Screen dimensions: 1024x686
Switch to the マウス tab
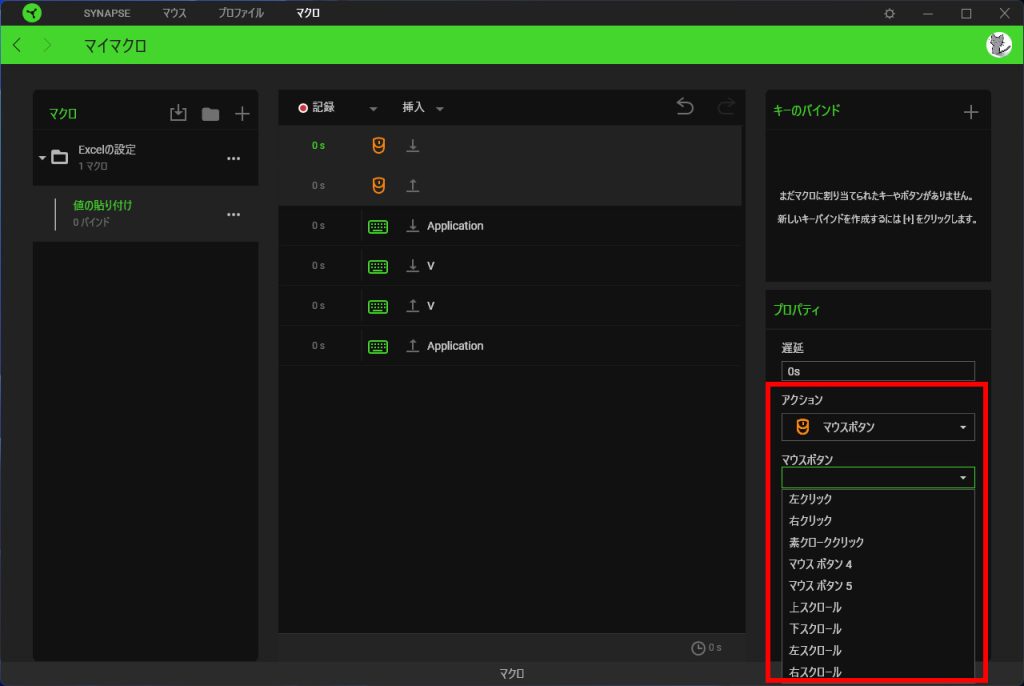(174, 13)
